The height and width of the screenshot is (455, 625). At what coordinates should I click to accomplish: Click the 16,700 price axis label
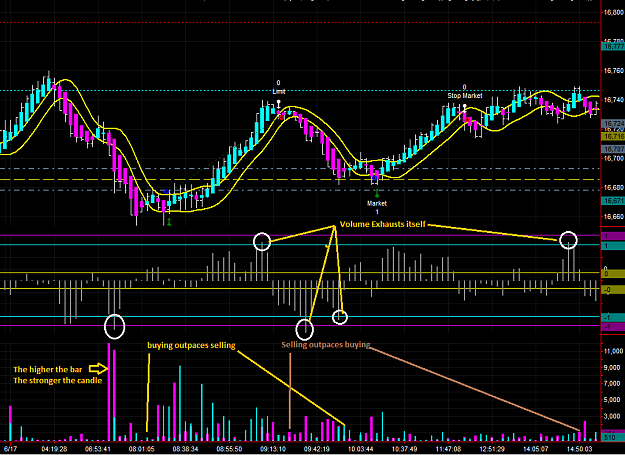tap(613, 159)
